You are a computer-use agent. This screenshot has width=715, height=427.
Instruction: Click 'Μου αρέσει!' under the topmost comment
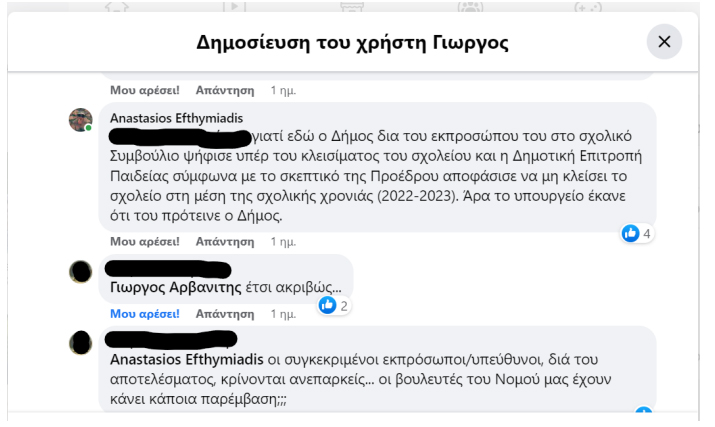pos(144,90)
